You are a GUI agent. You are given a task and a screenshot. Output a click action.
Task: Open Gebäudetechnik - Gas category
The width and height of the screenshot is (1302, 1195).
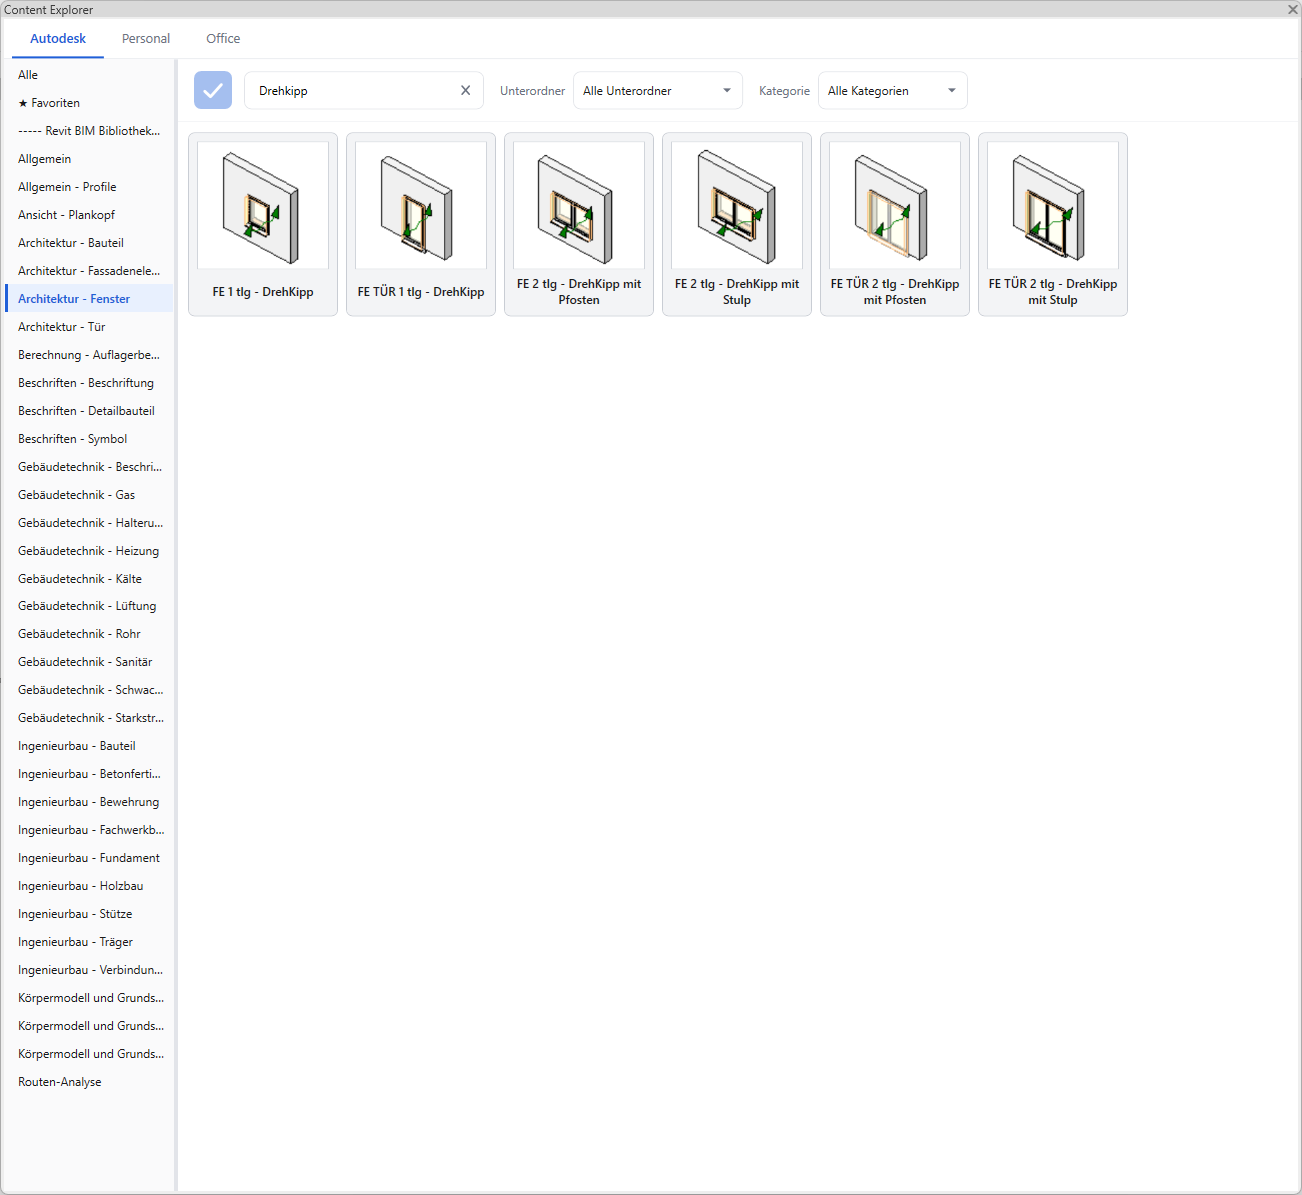[x=89, y=495]
